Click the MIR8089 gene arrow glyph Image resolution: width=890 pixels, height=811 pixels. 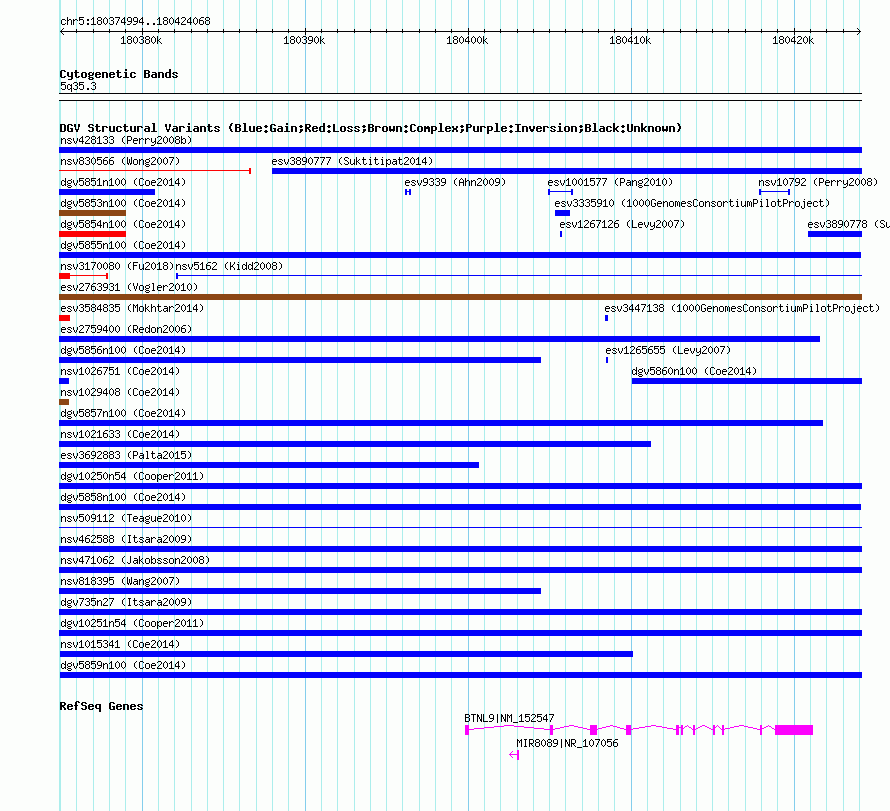click(x=514, y=754)
